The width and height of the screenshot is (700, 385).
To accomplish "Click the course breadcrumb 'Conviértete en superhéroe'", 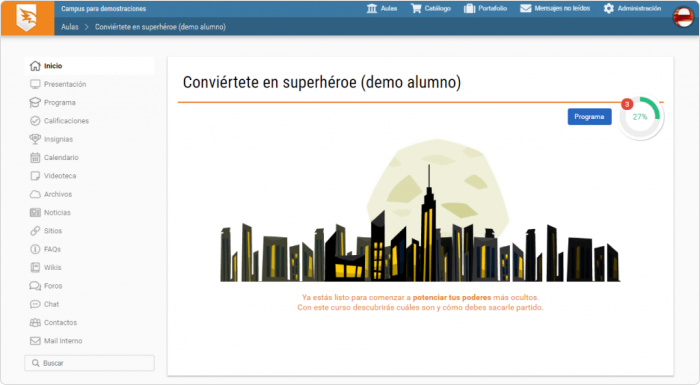I will pos(160,27).
